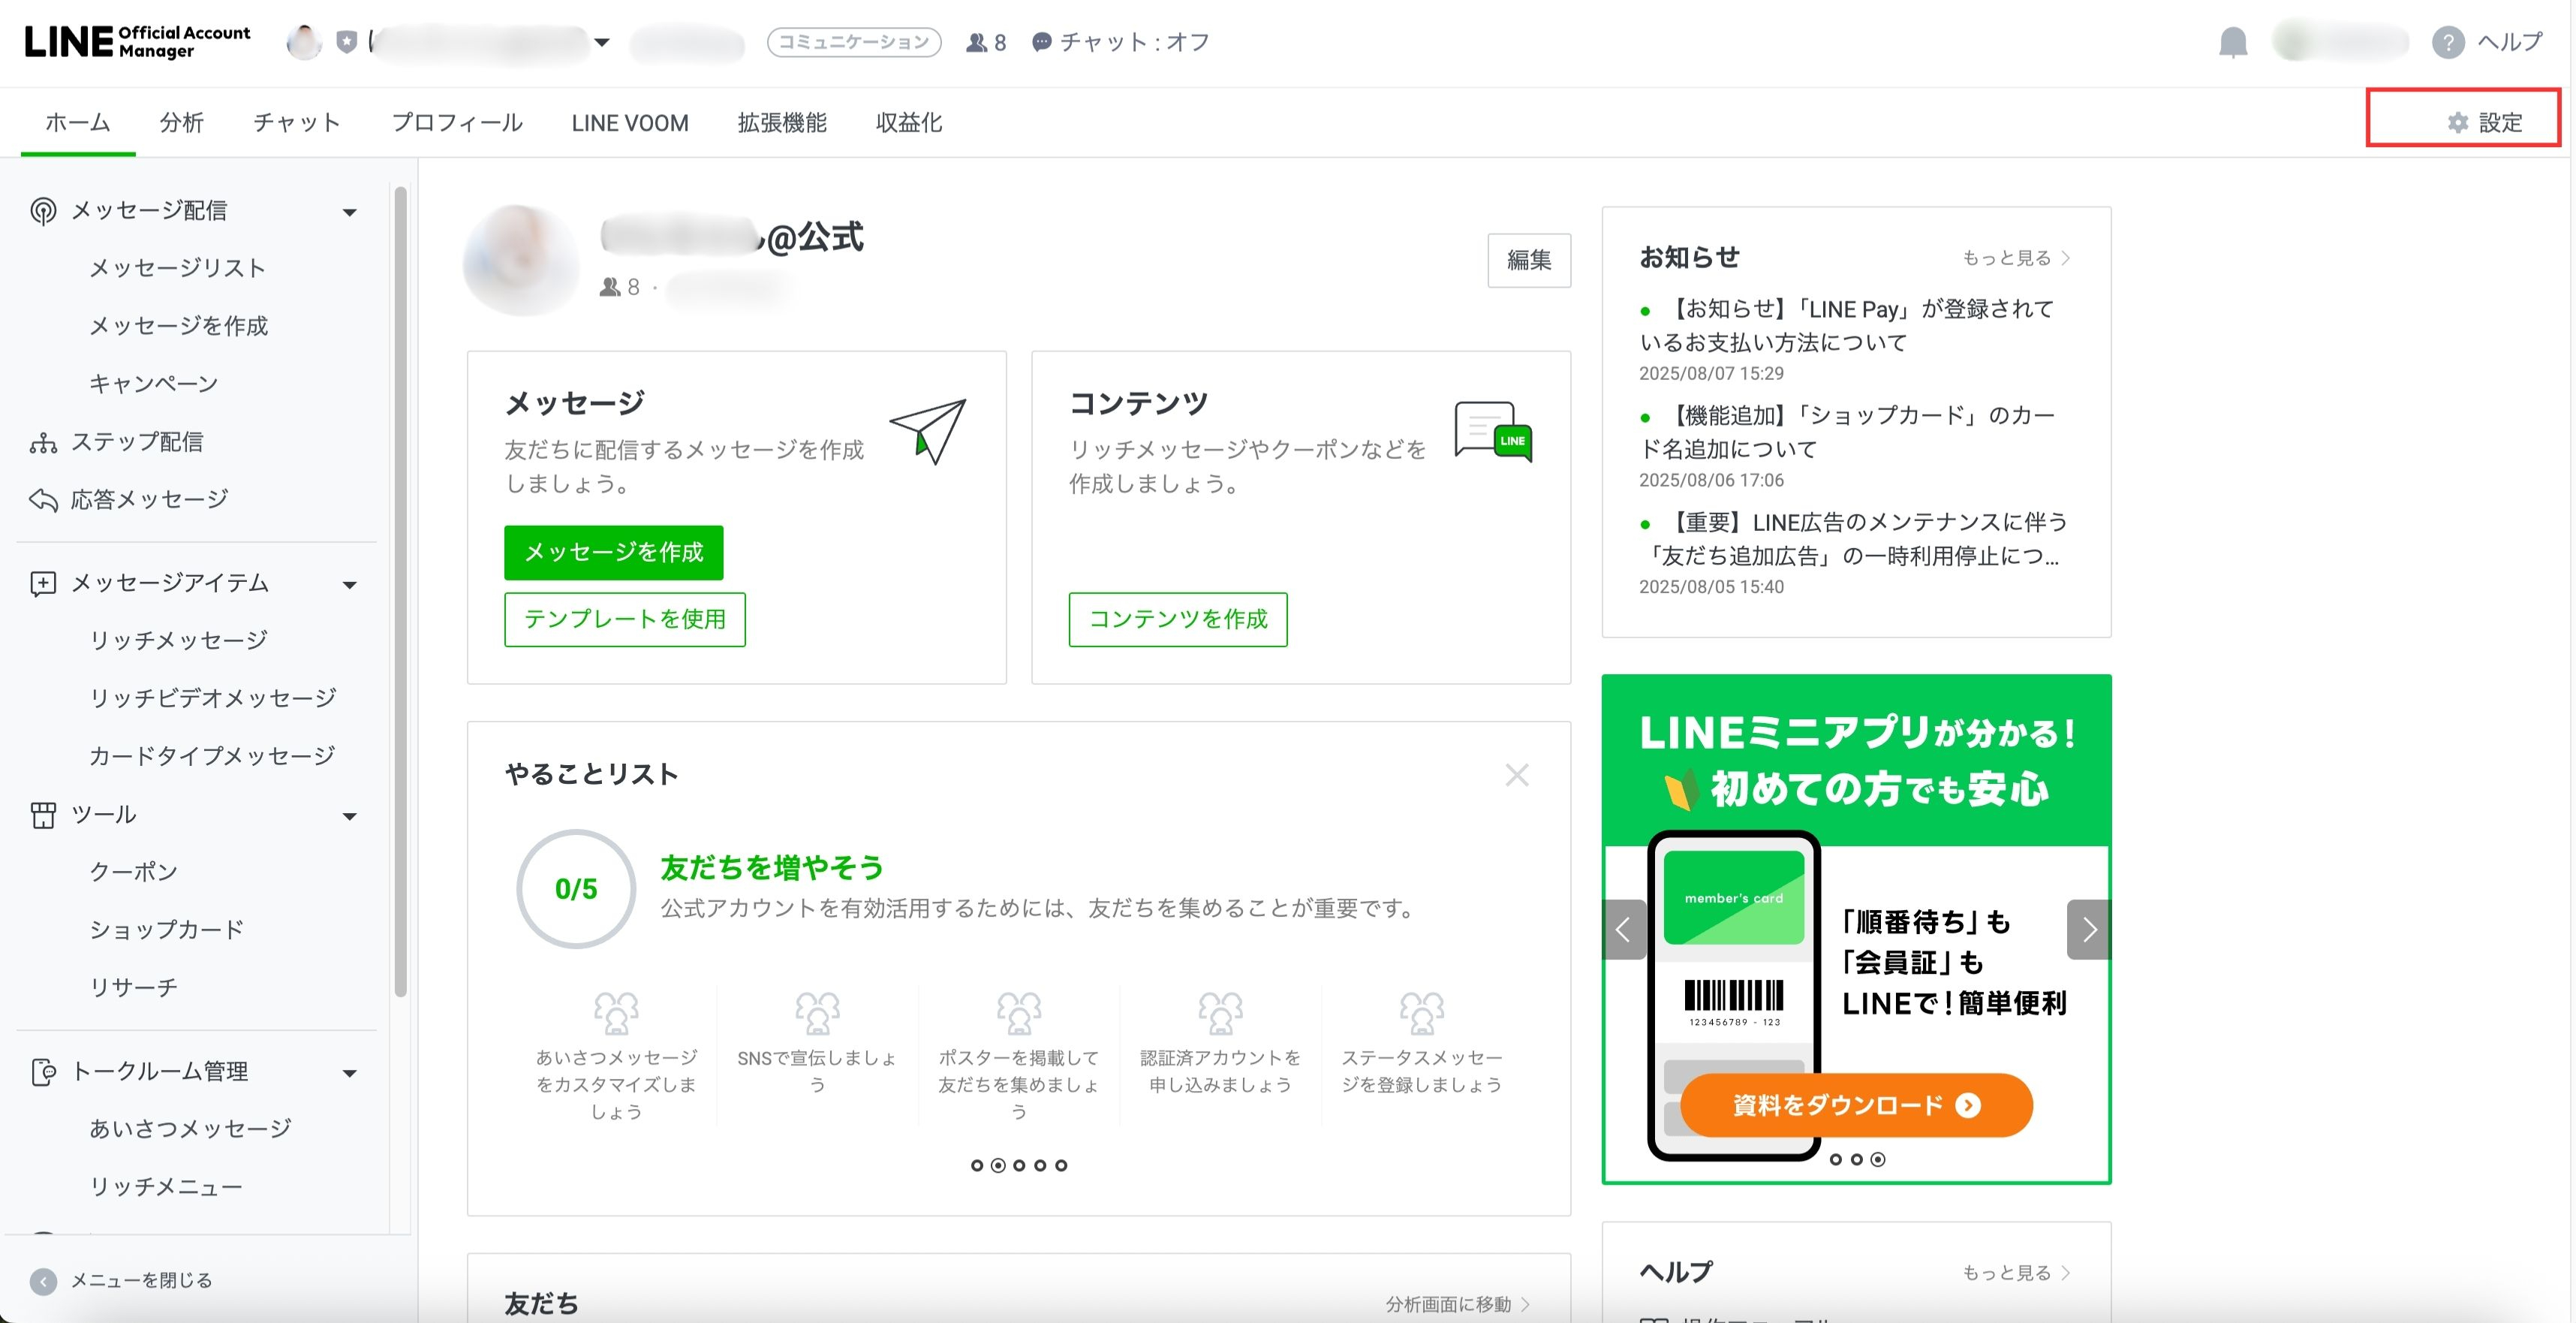Click the 設定 gear icon

pyautogui.click(x=2457, y=122)
